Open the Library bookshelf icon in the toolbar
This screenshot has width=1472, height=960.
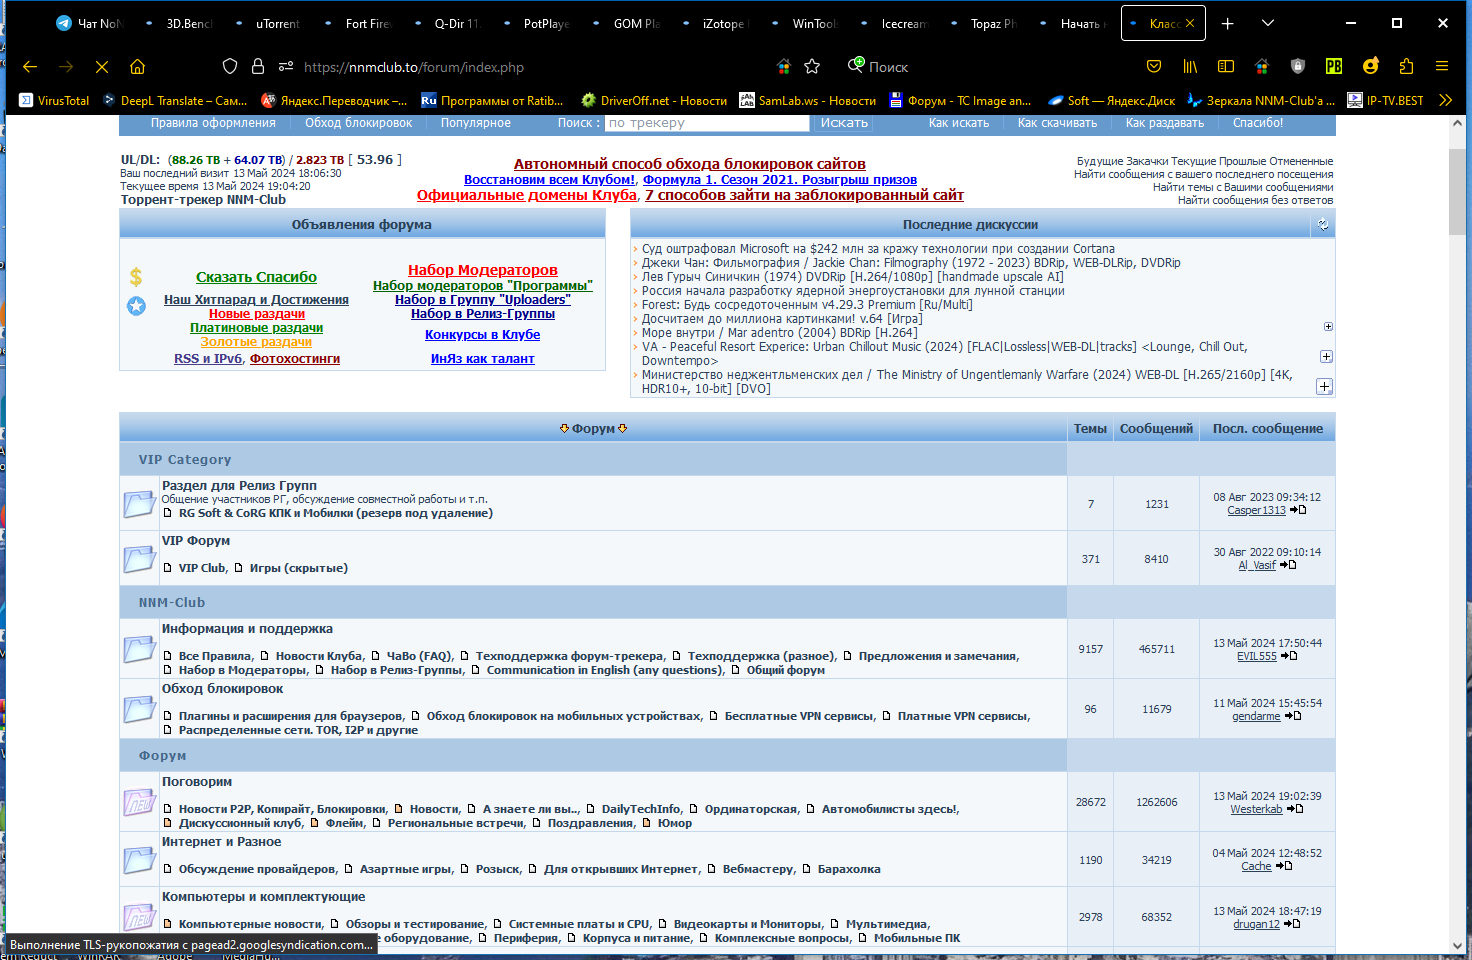click(x=1190, y=67)
